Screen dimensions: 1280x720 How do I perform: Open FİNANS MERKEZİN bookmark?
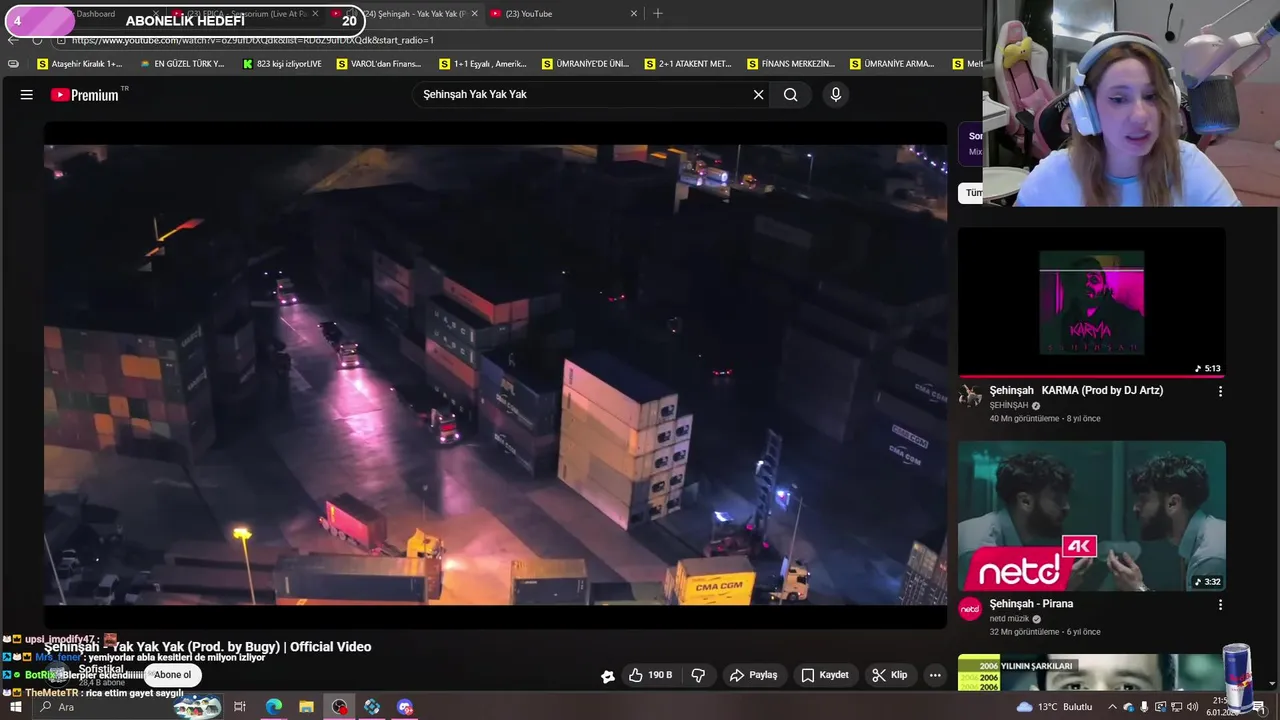pos(791,64)
